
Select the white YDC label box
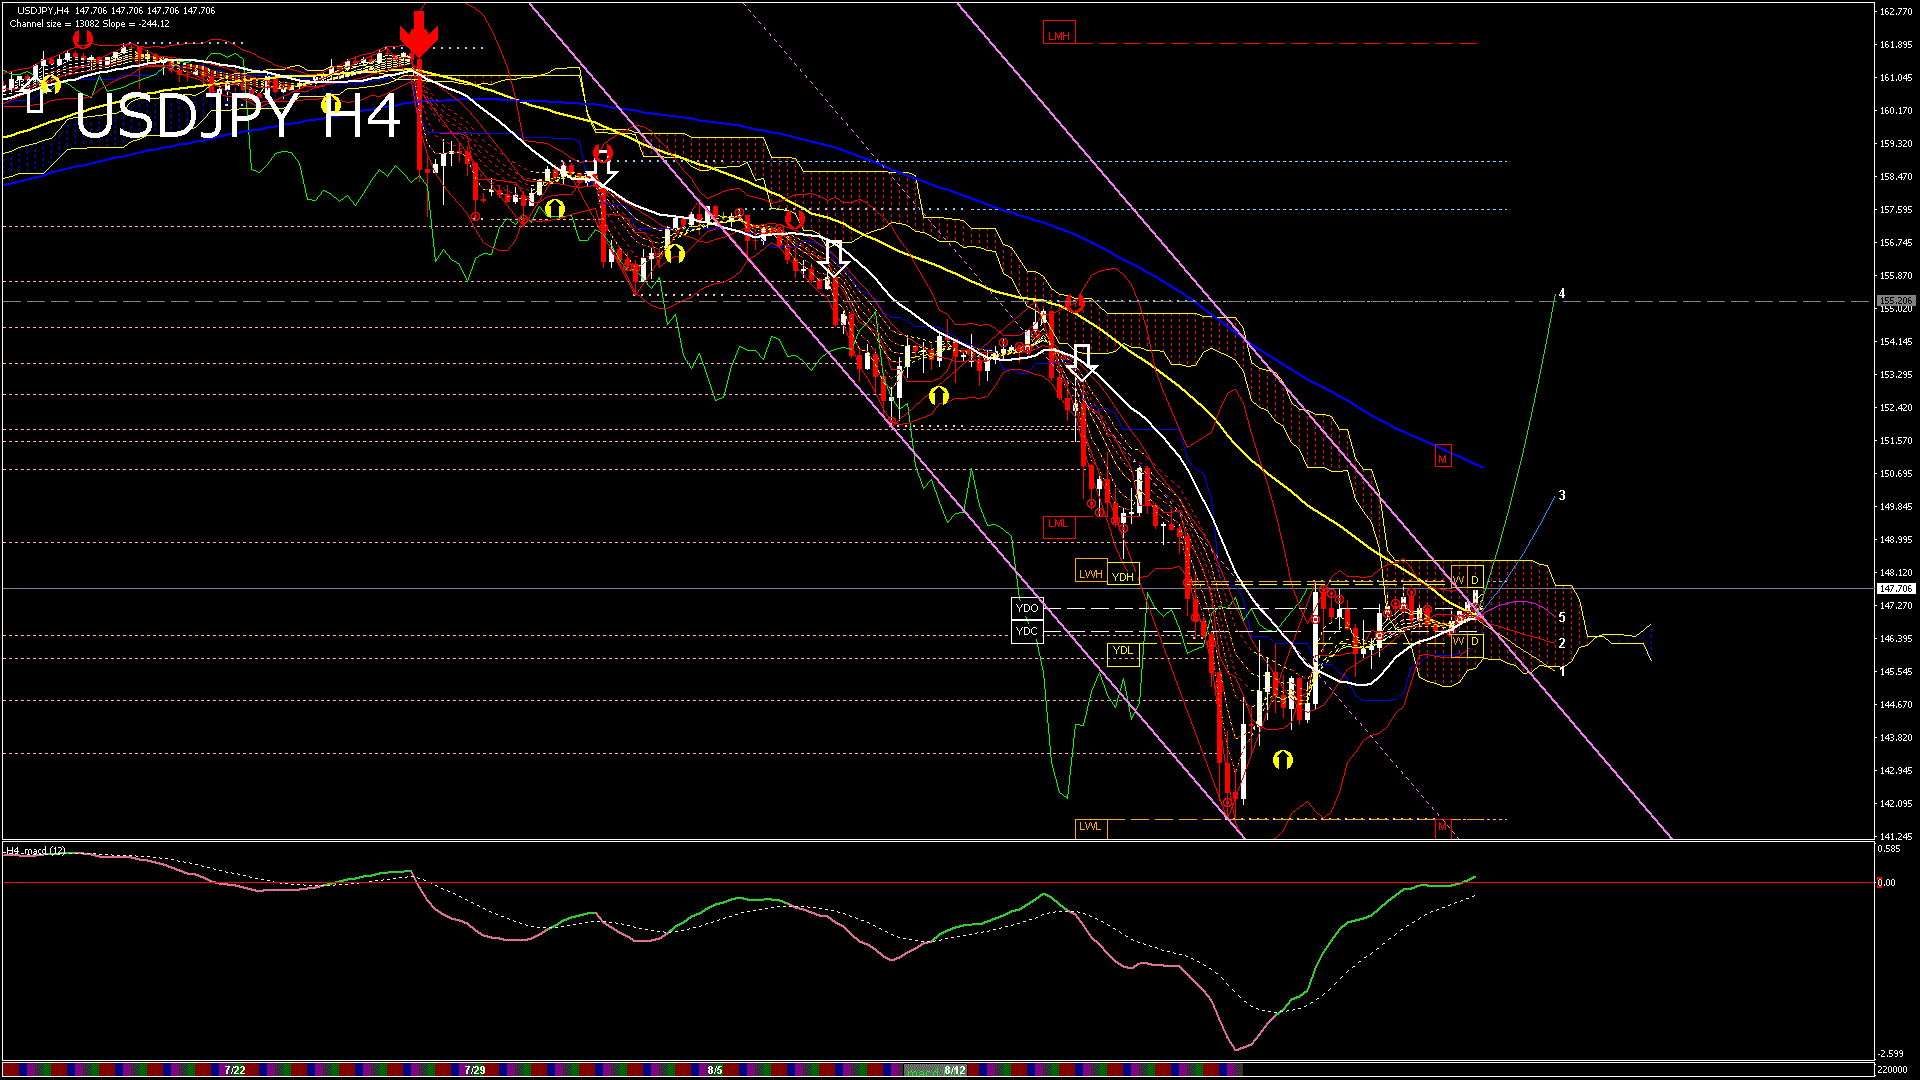point(1027,631)
